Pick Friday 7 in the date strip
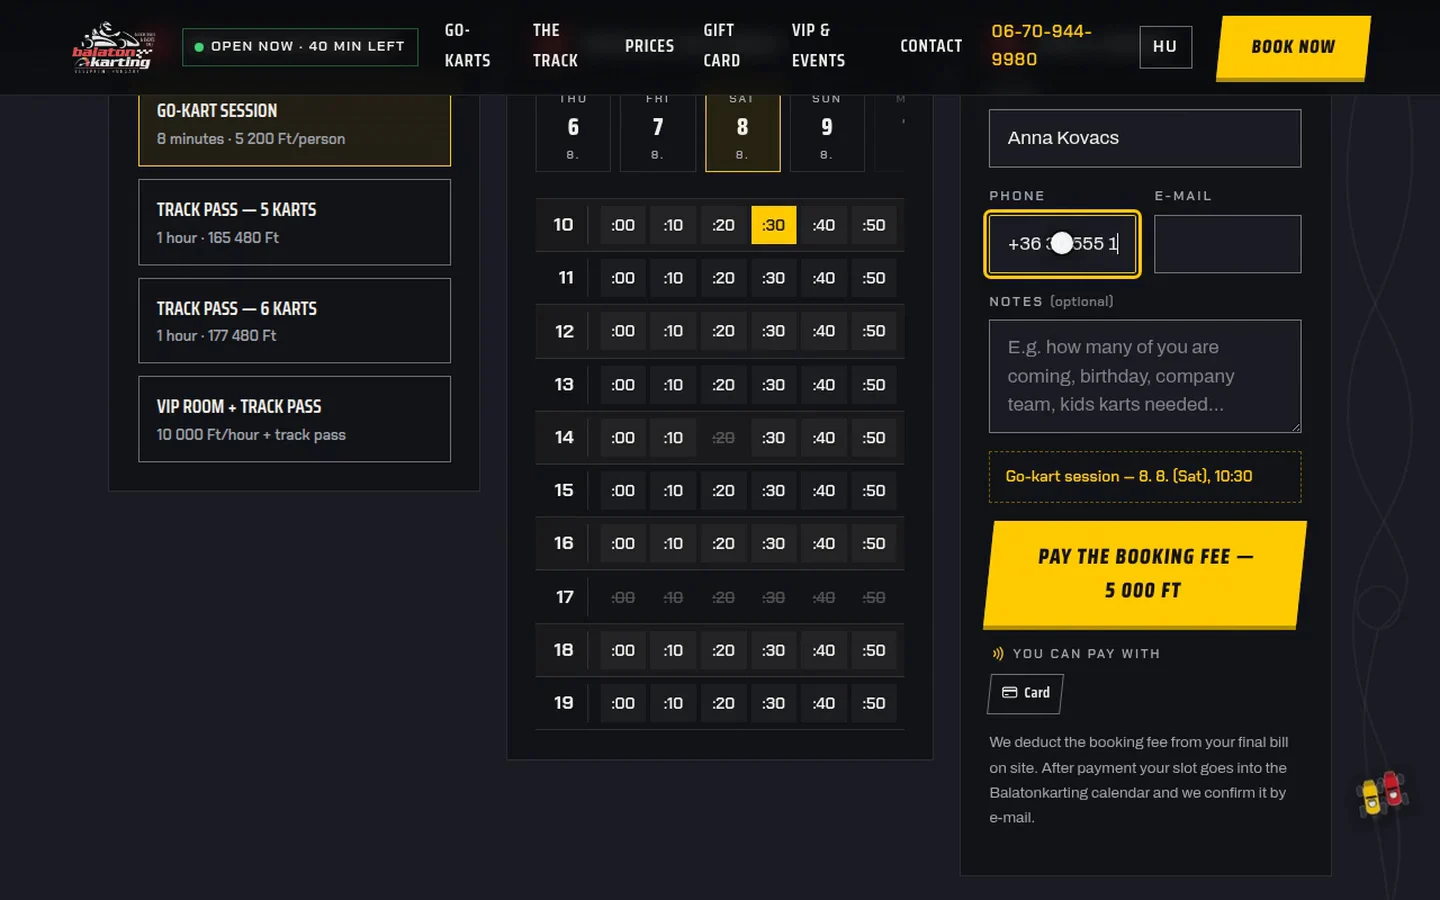 657,131
